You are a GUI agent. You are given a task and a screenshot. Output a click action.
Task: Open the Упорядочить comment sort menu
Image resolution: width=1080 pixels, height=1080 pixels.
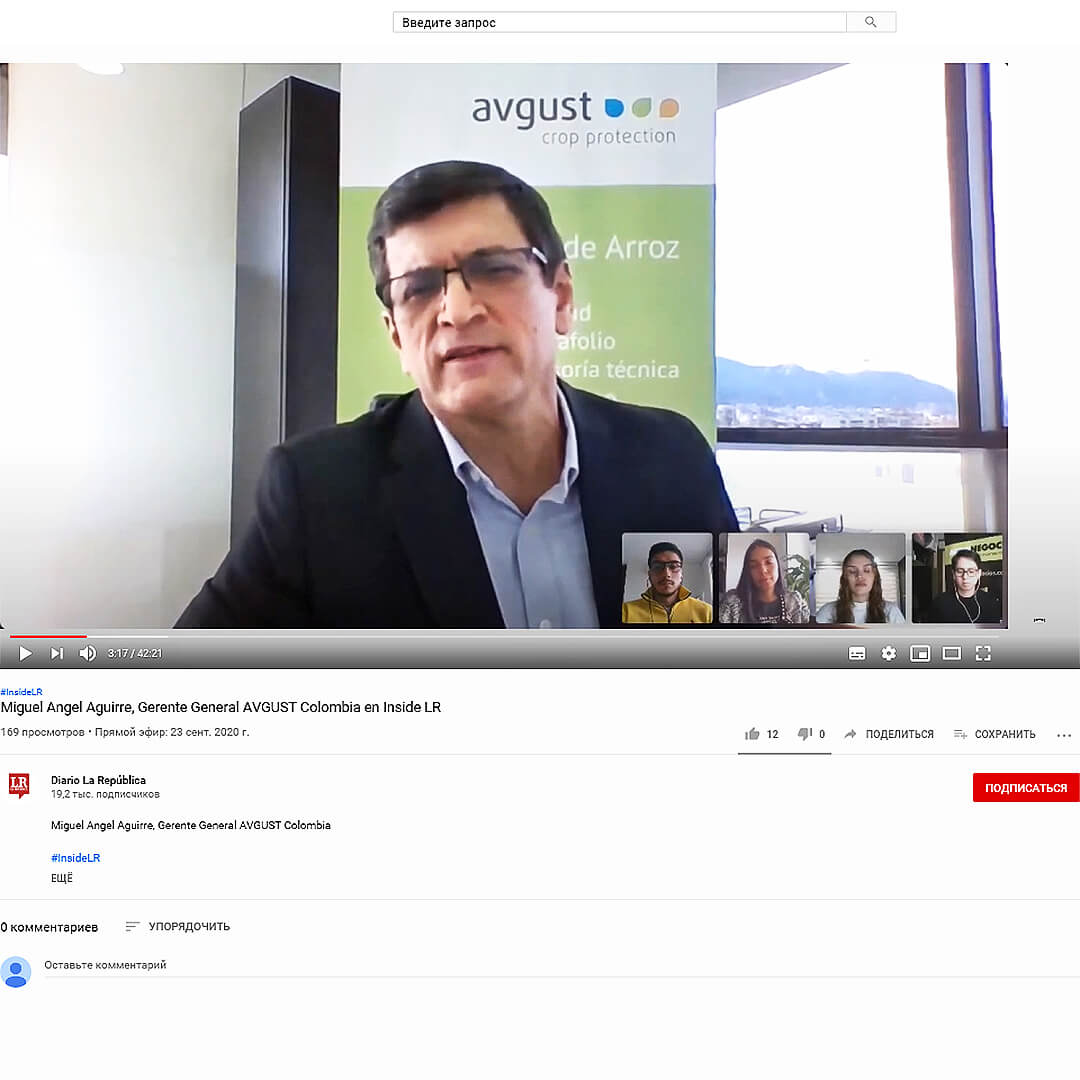178,926
